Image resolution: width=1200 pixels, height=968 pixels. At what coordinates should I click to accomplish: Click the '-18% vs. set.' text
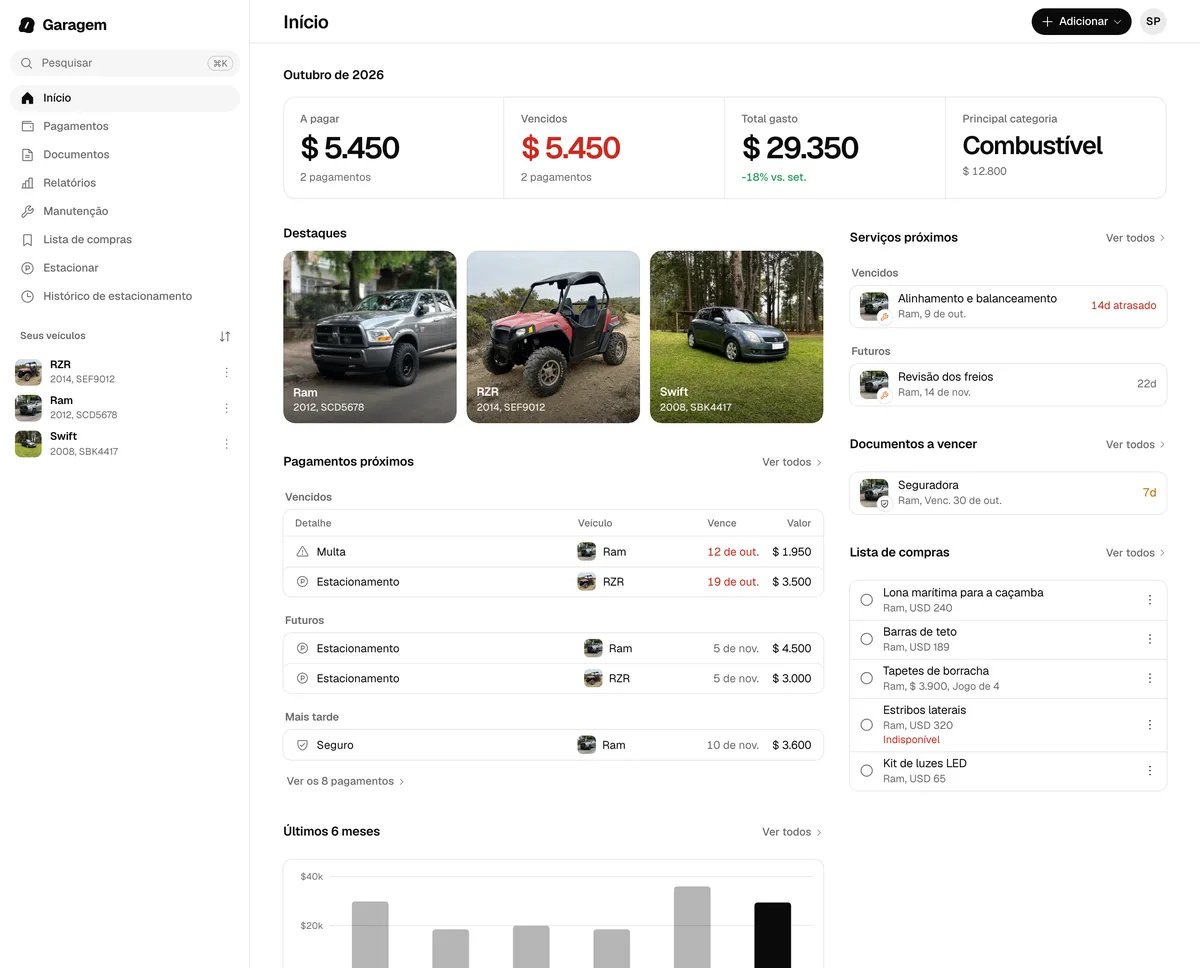pyautogui.click(x=774, y=177)
